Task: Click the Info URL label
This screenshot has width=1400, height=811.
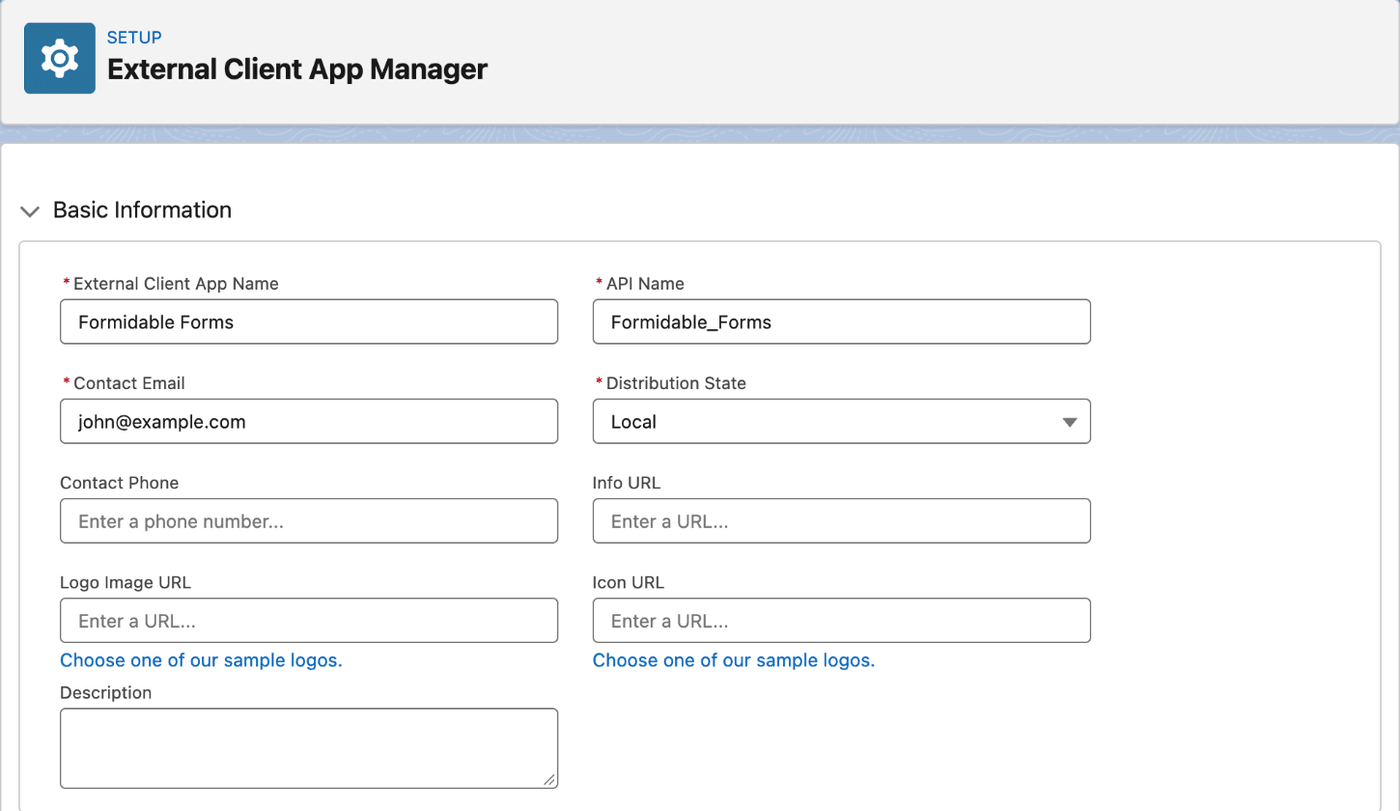Action: (627, 483)
